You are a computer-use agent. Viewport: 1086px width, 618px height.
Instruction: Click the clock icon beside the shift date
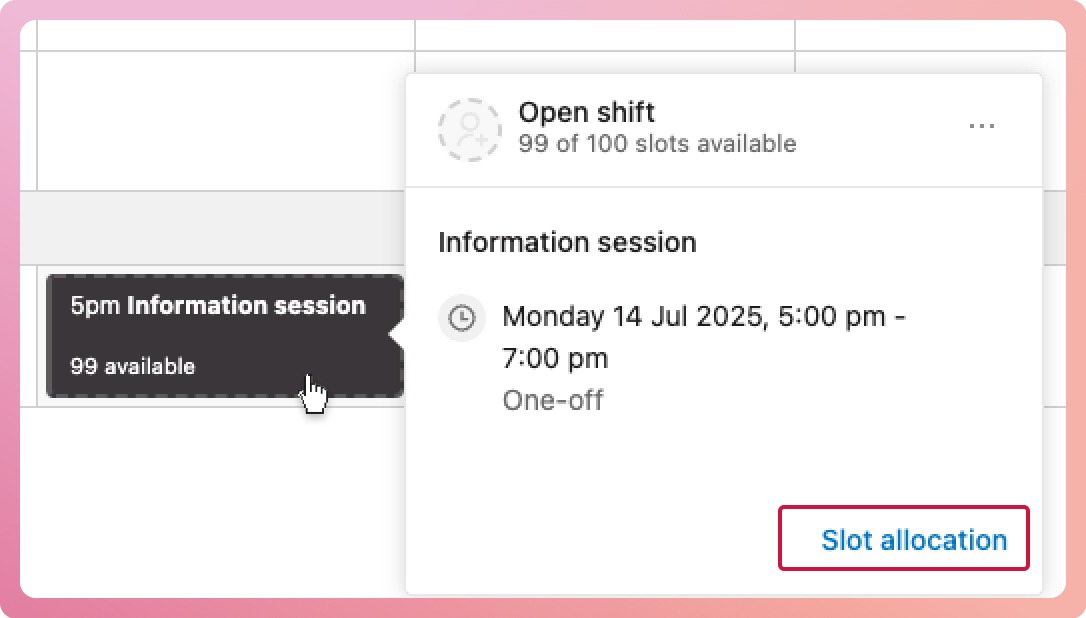[x=462, y=318]
